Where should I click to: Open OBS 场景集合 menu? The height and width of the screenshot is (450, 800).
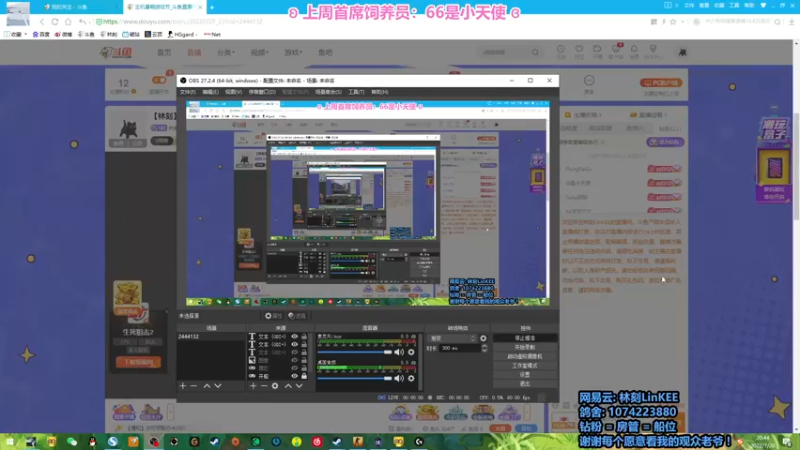coord(328,92)
